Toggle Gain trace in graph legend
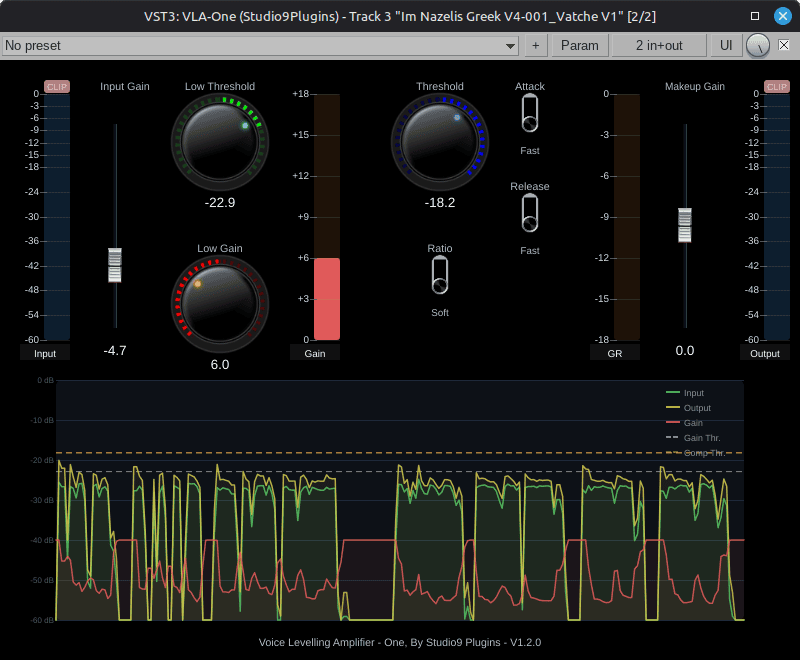800x660 pixels. [684, 423]
